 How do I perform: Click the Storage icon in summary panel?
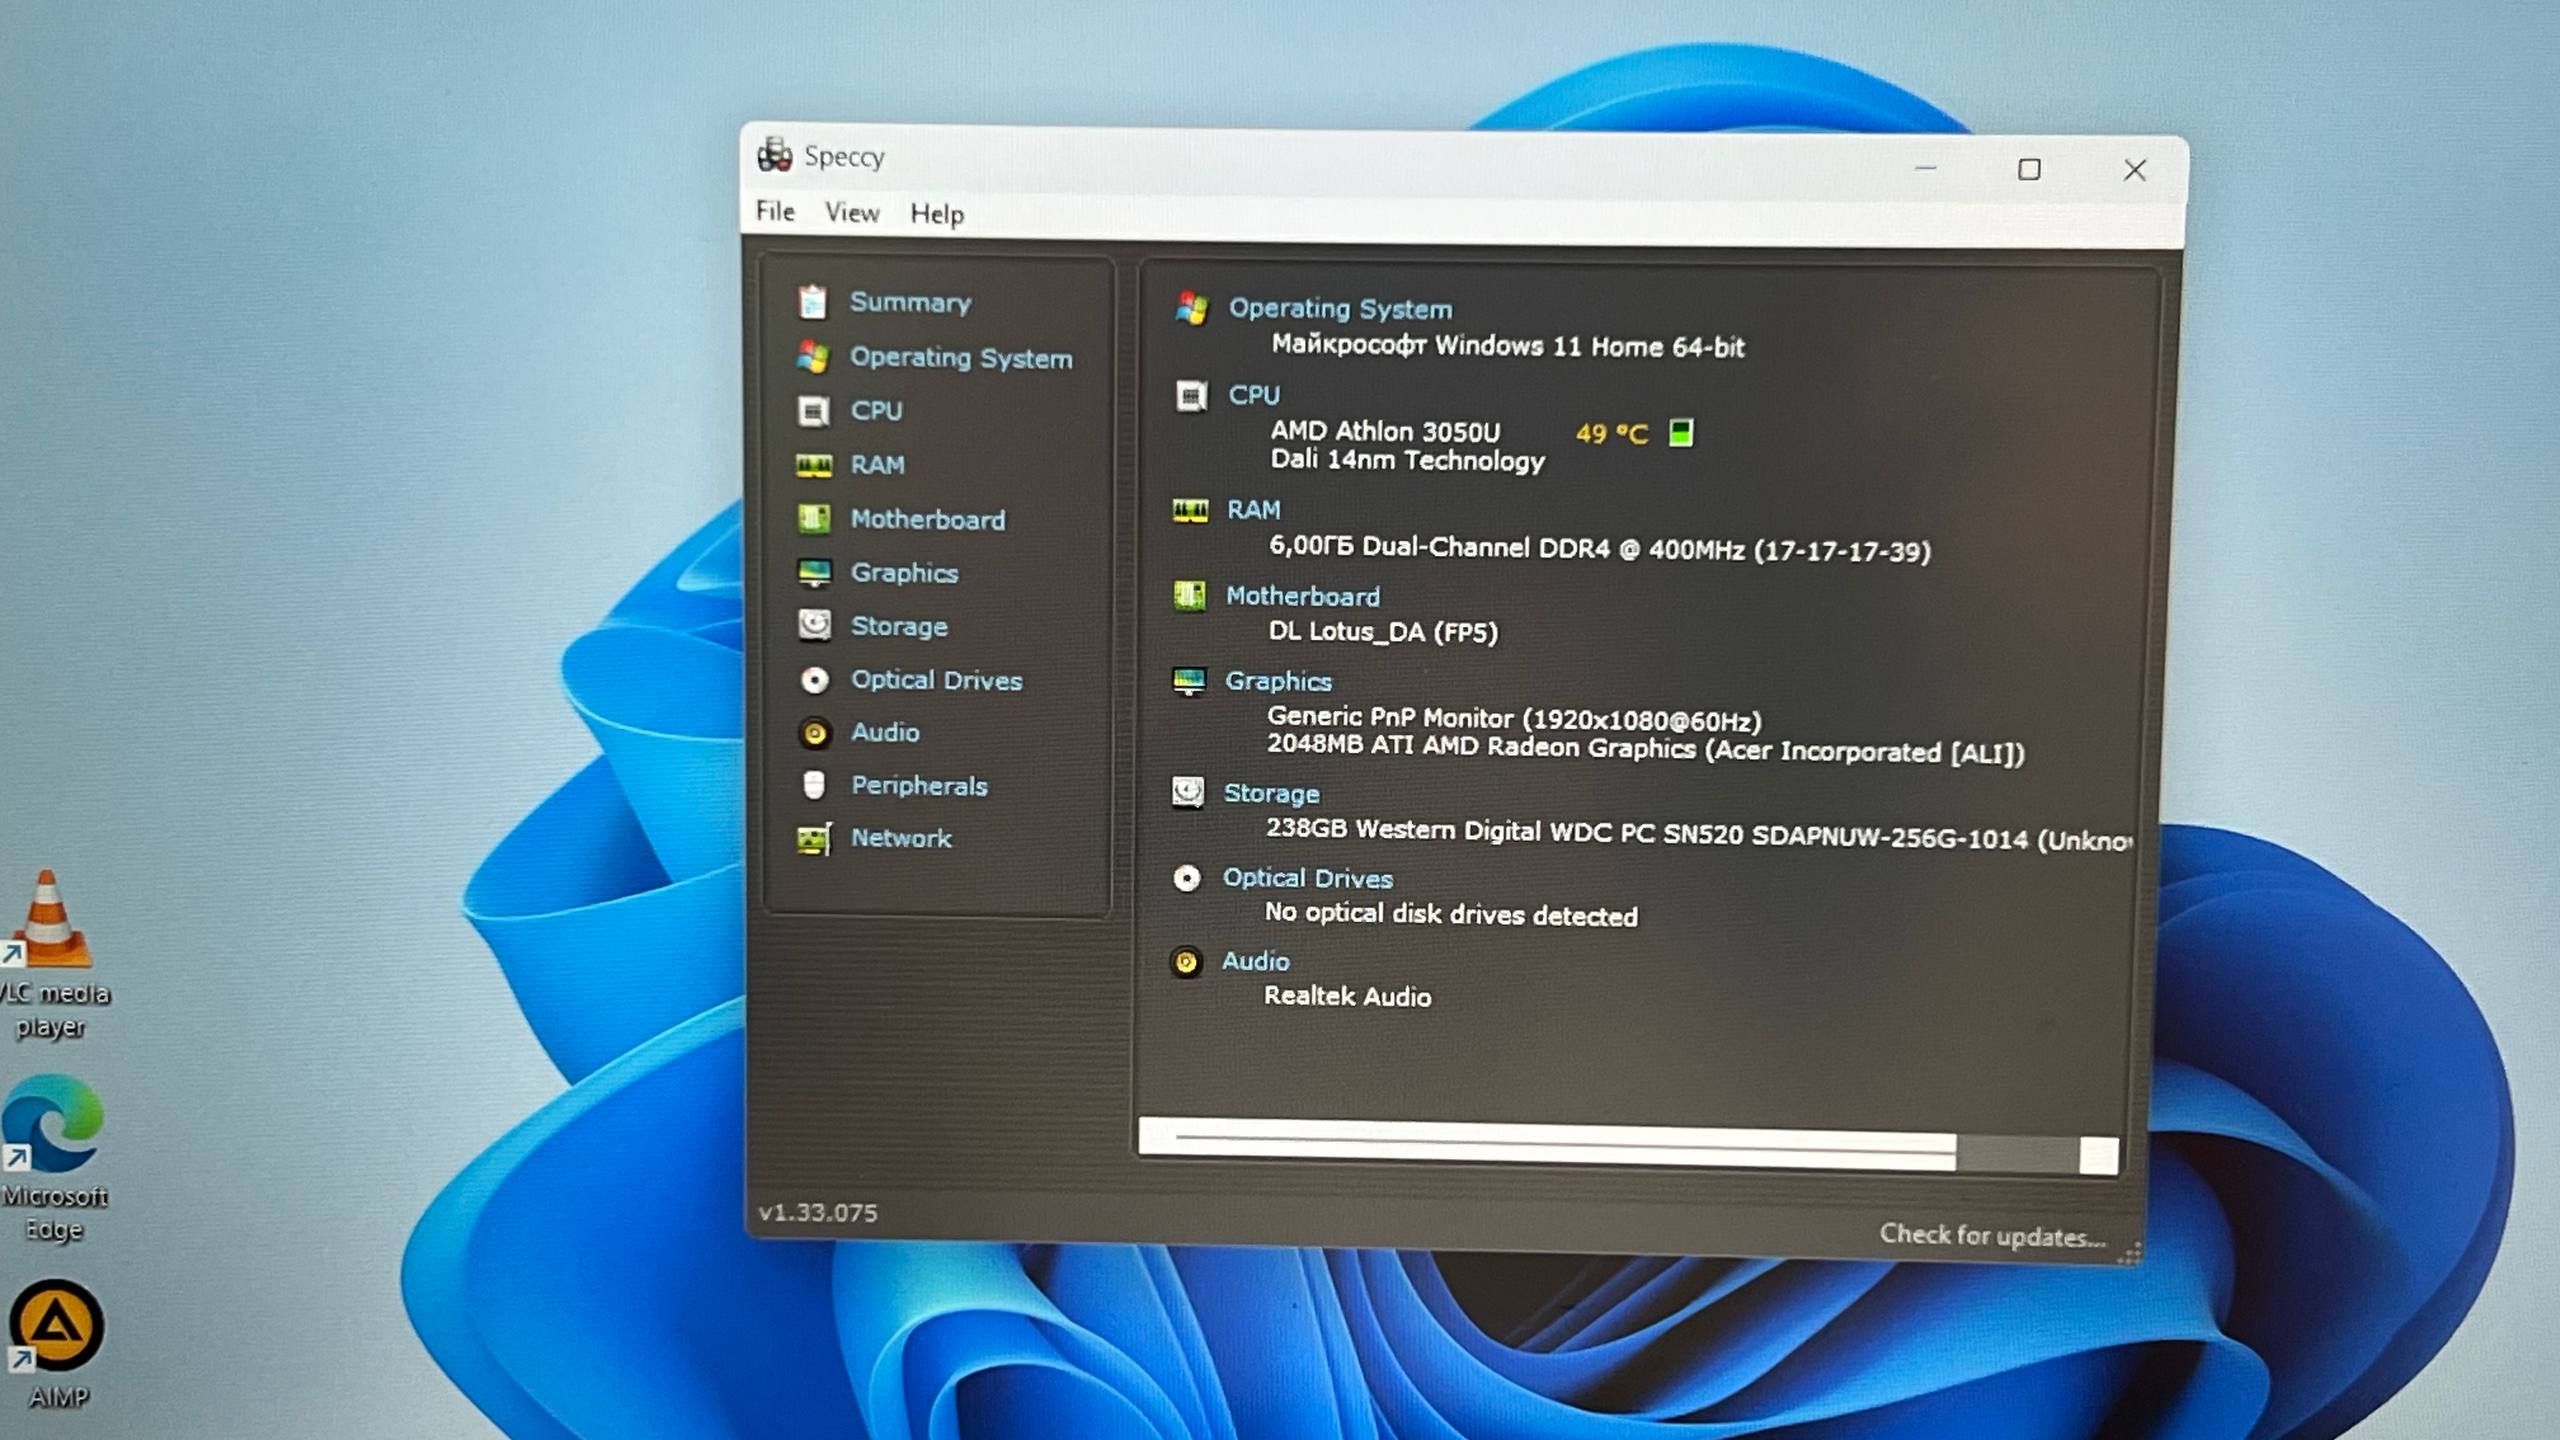[1188, 793]
